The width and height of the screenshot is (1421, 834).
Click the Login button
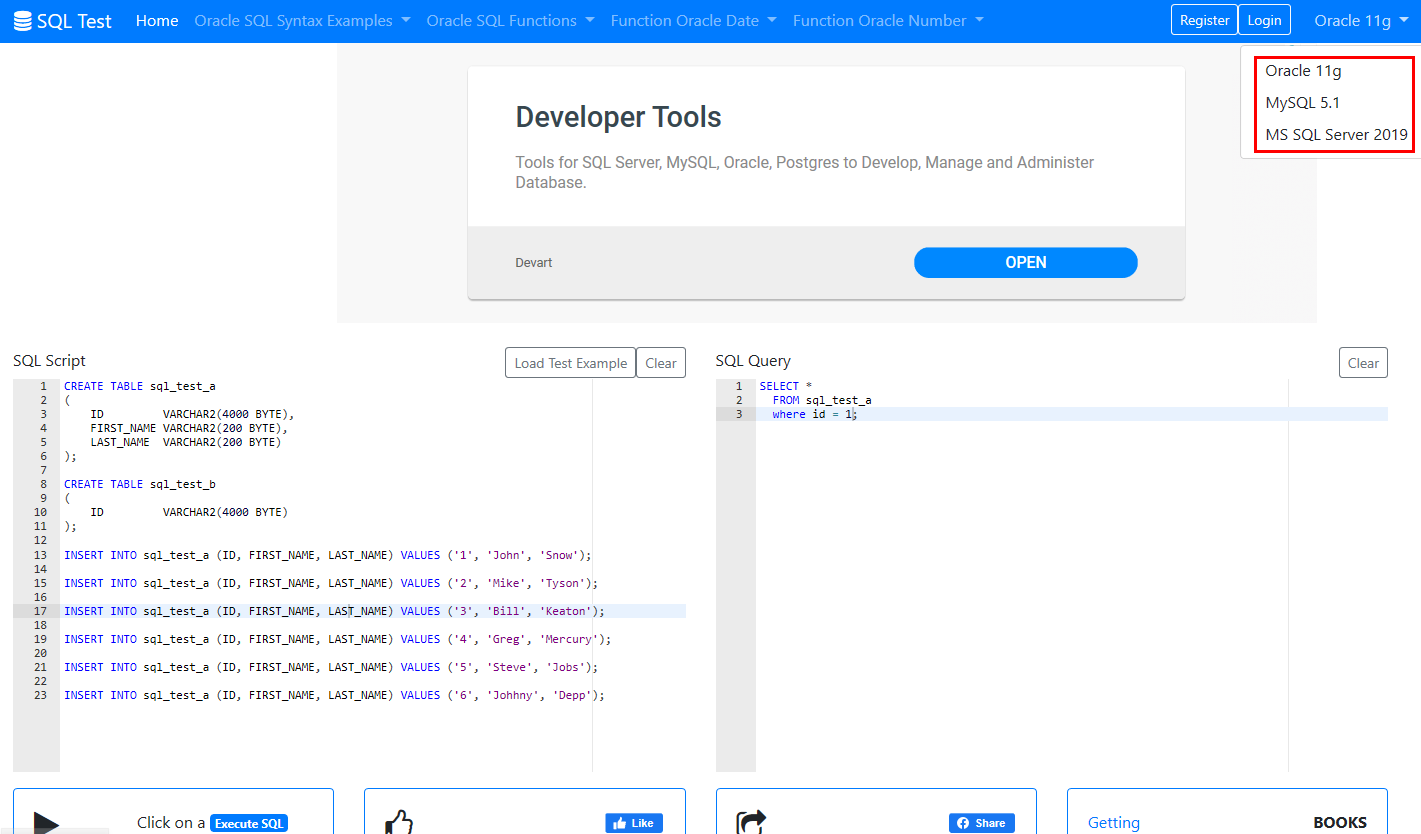[1264, 20]
